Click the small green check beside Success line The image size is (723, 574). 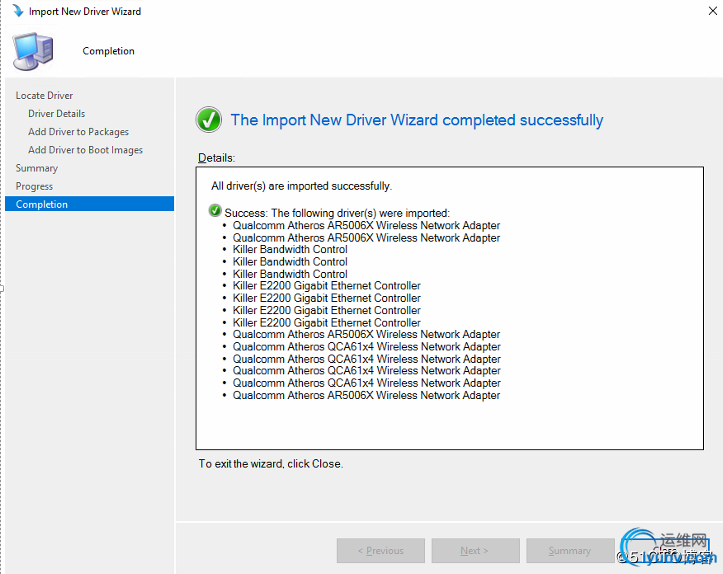pyautogui.click(x=215, y=211)
